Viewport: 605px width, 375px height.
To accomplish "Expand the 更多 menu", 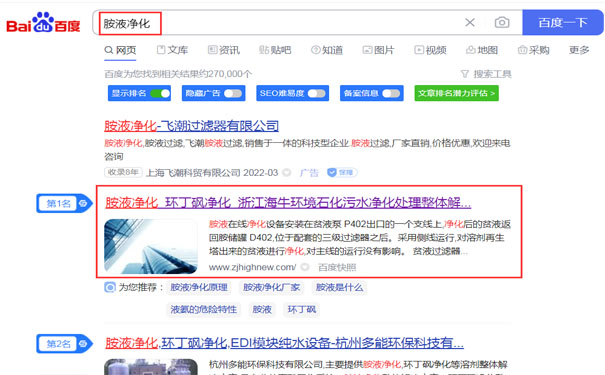I will [x=579, y=50].
